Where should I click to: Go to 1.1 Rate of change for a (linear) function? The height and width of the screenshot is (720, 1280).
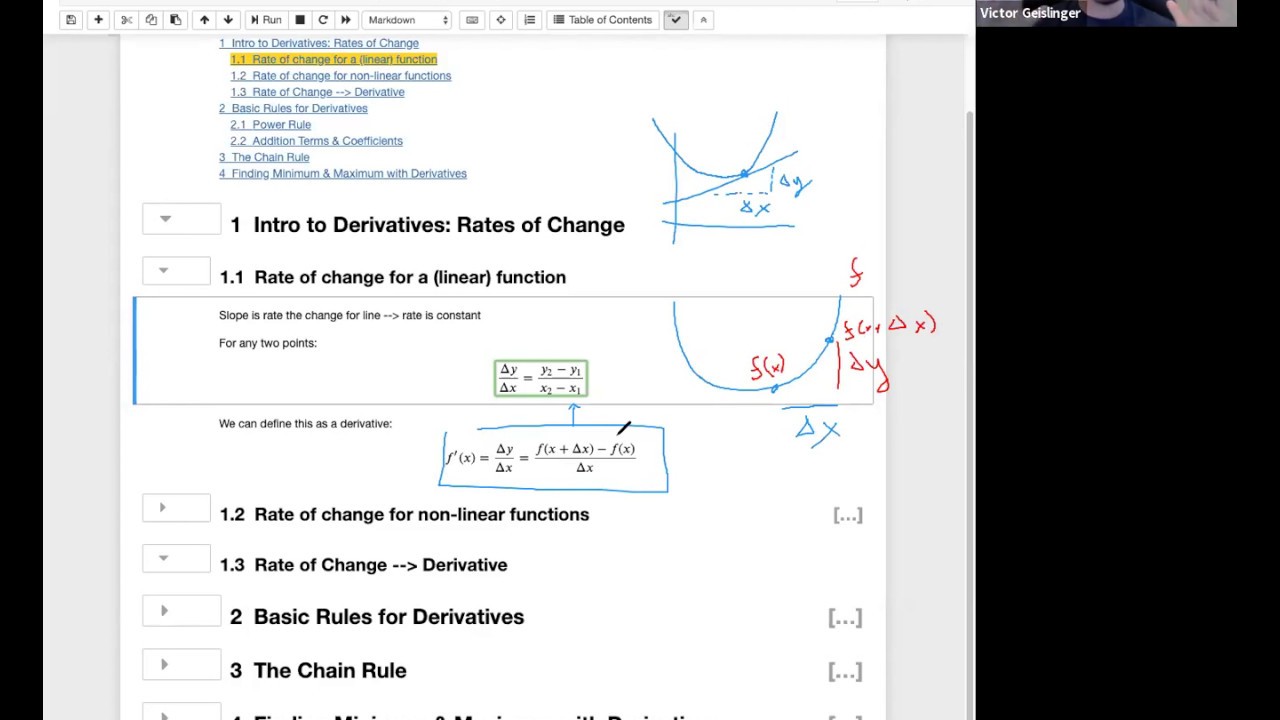[333, 59]
